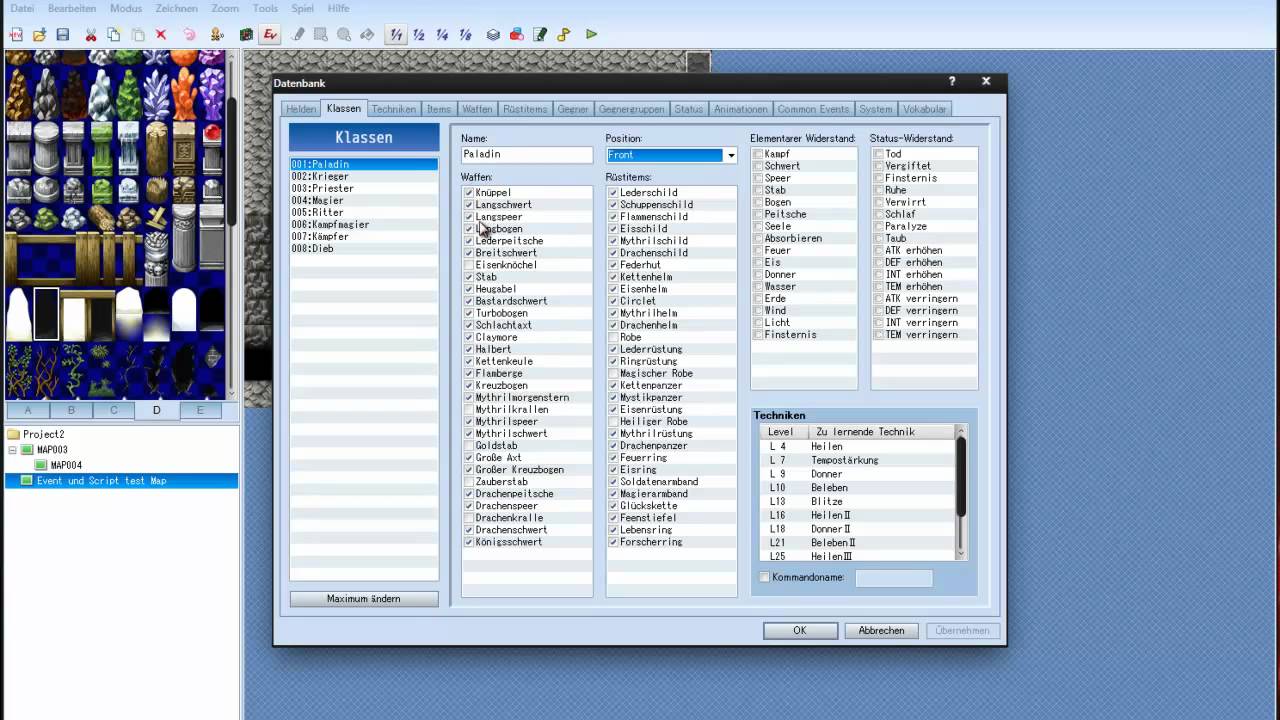Enable the Mythrilkrallen weapon checkbox

[x=469, y=410]
